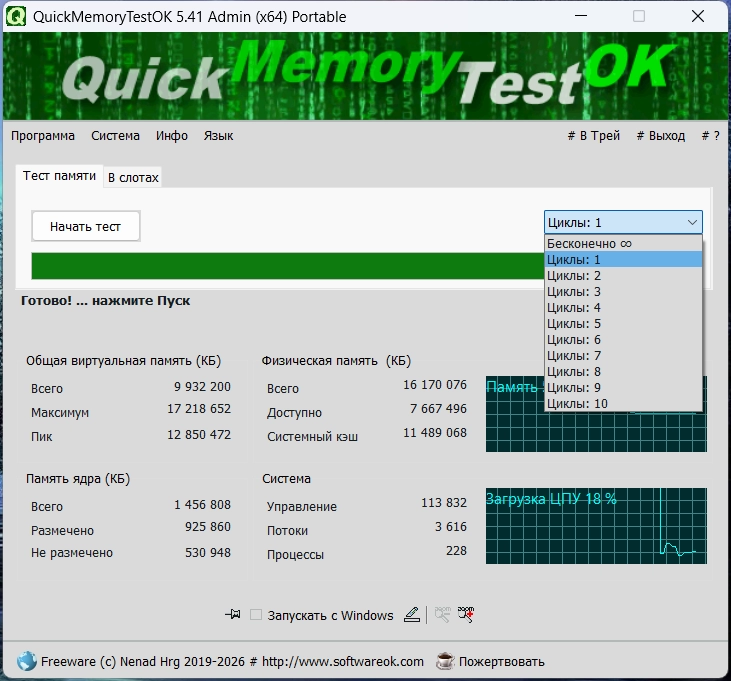Minimize the QuickMemoryTestOK window
731x681 pixels.
(581, 16)
